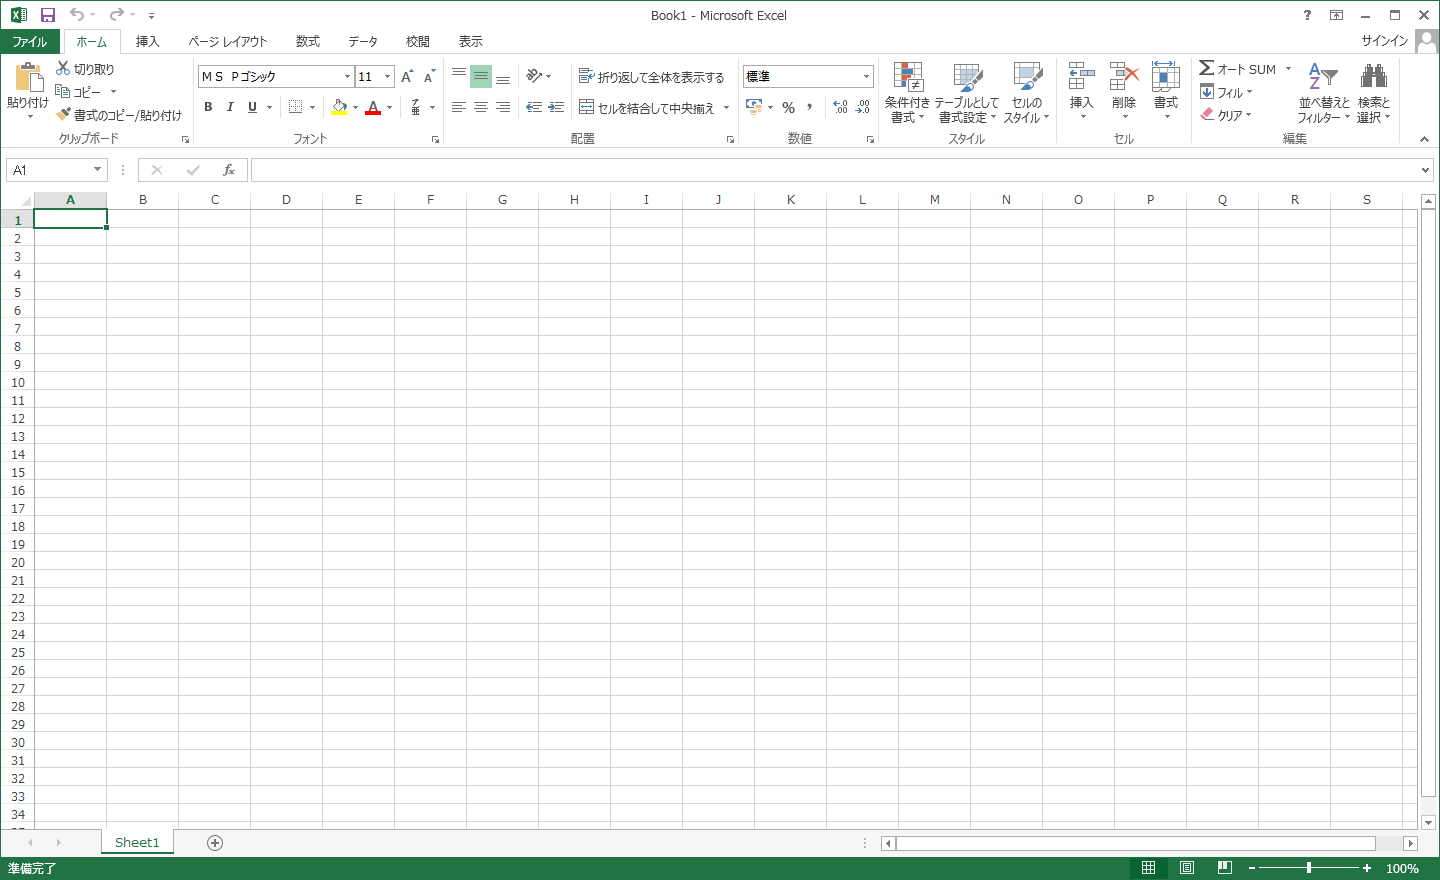Open the AutoSum dropdown arrow
Screen dimensions: 1440x880
click(x=1288, y=69)
